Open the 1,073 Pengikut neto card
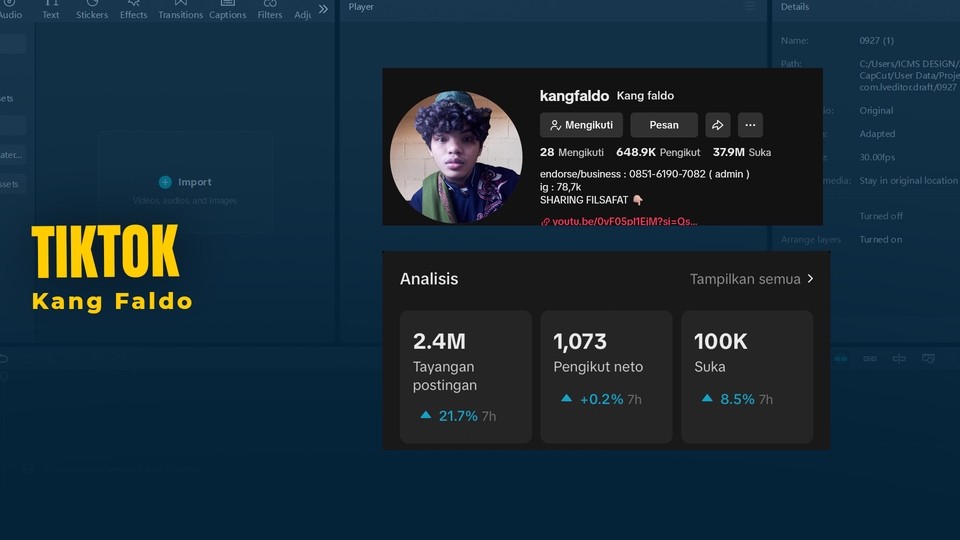 (606, 377)
